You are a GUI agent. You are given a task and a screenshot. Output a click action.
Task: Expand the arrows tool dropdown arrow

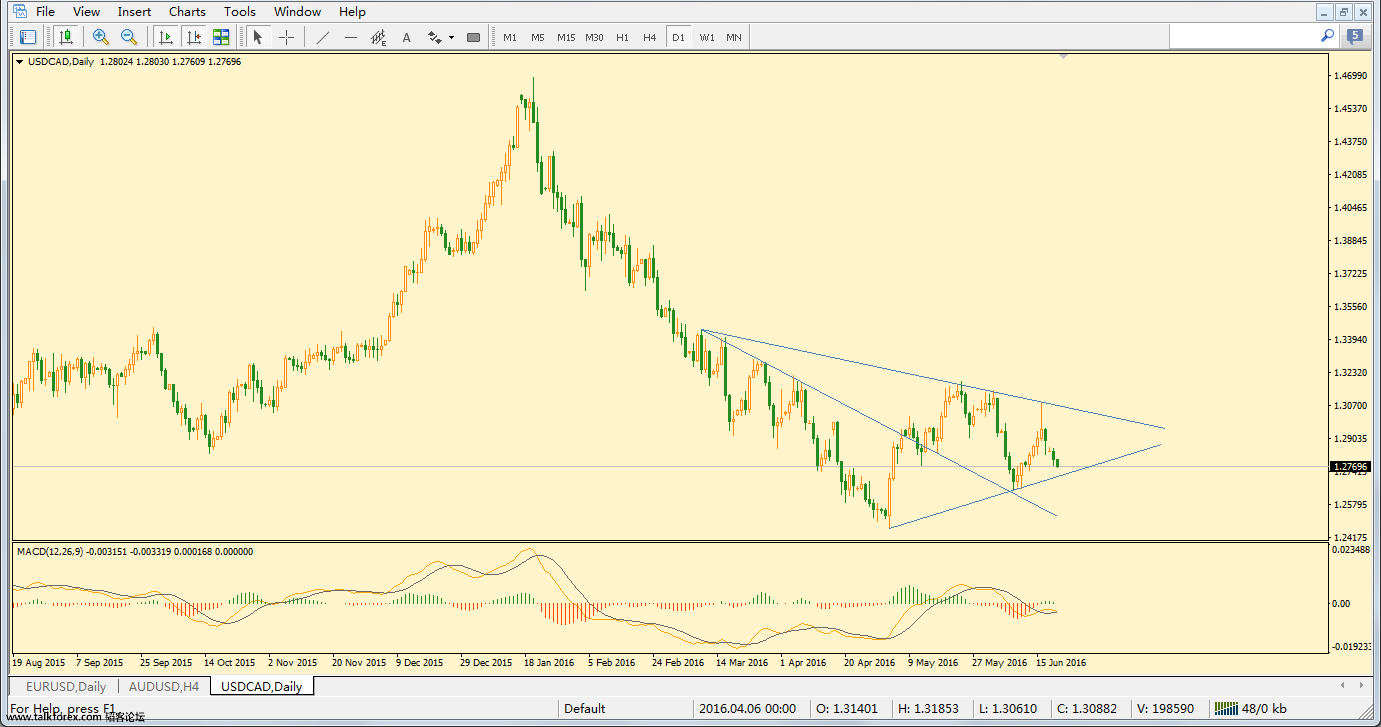tap(451, 38)
